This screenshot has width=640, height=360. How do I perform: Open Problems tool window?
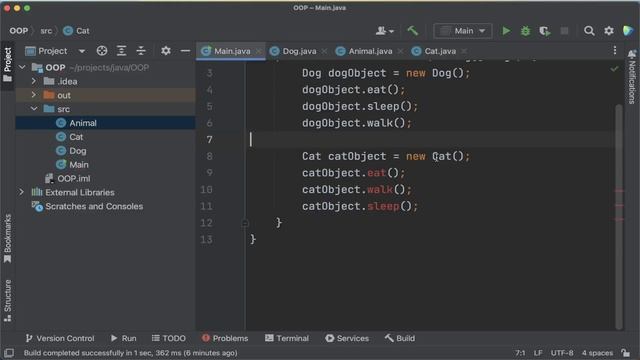(x=225, y=338)
